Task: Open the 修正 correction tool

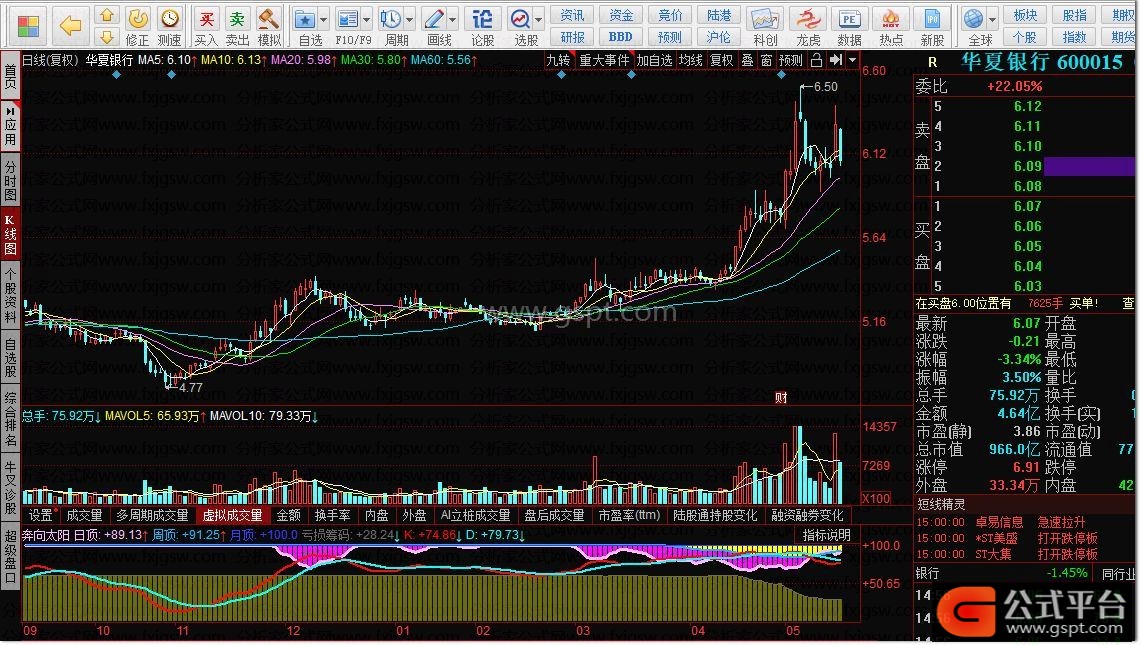Action: 138,26
